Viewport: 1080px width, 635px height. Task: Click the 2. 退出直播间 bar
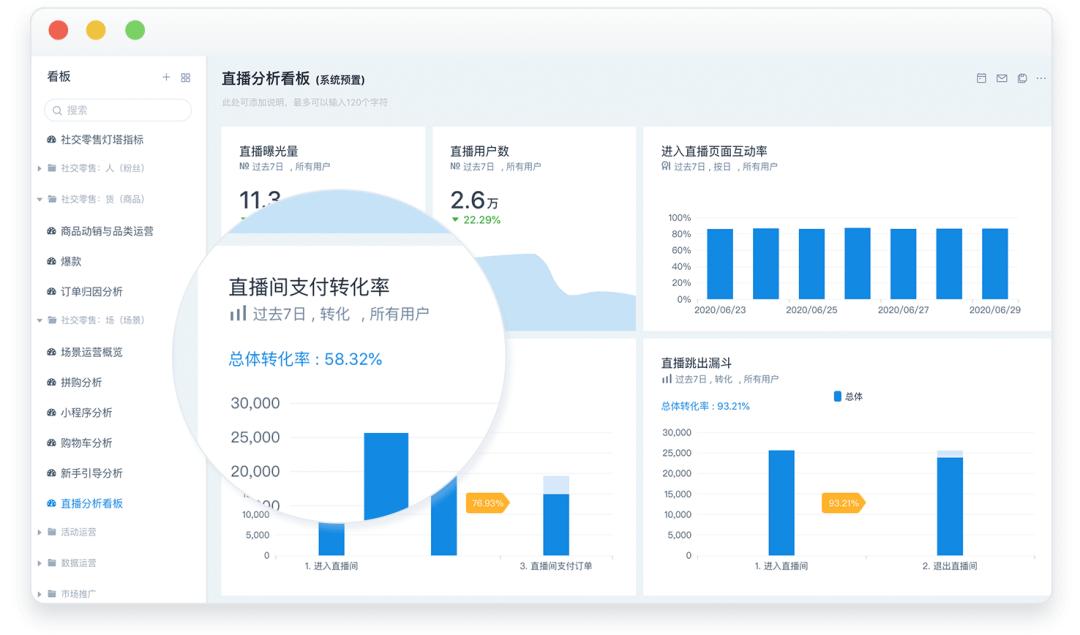coord(950,503)
